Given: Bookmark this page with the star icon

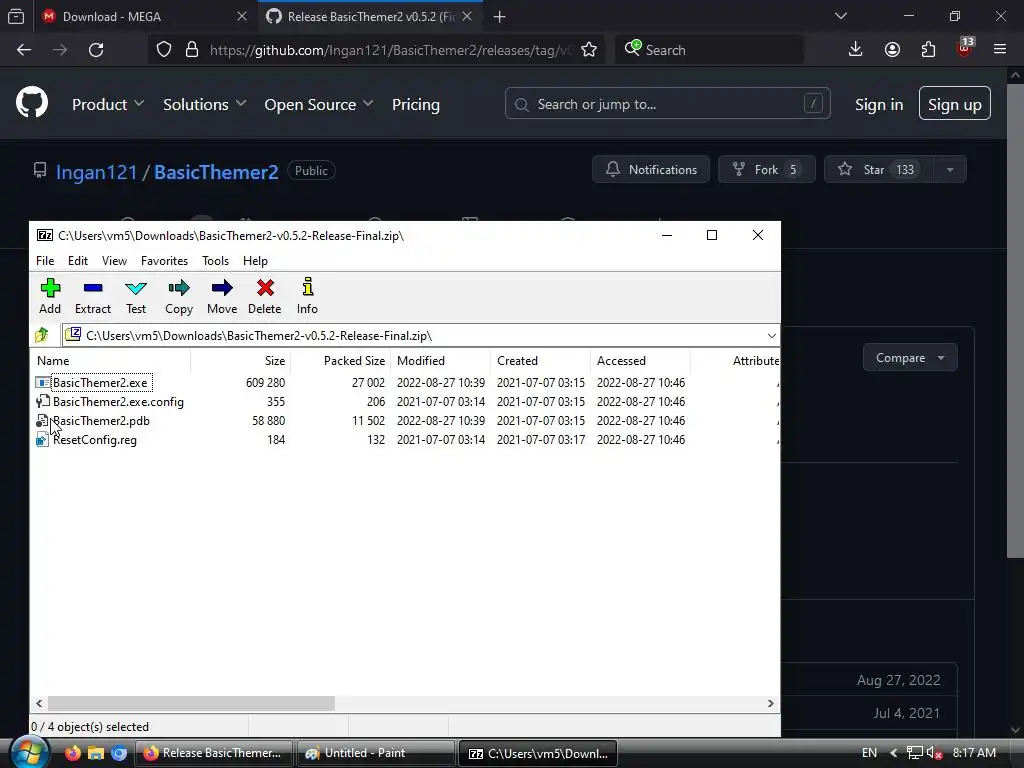Looking at the screenshot, I should click(x=589, y=50).
